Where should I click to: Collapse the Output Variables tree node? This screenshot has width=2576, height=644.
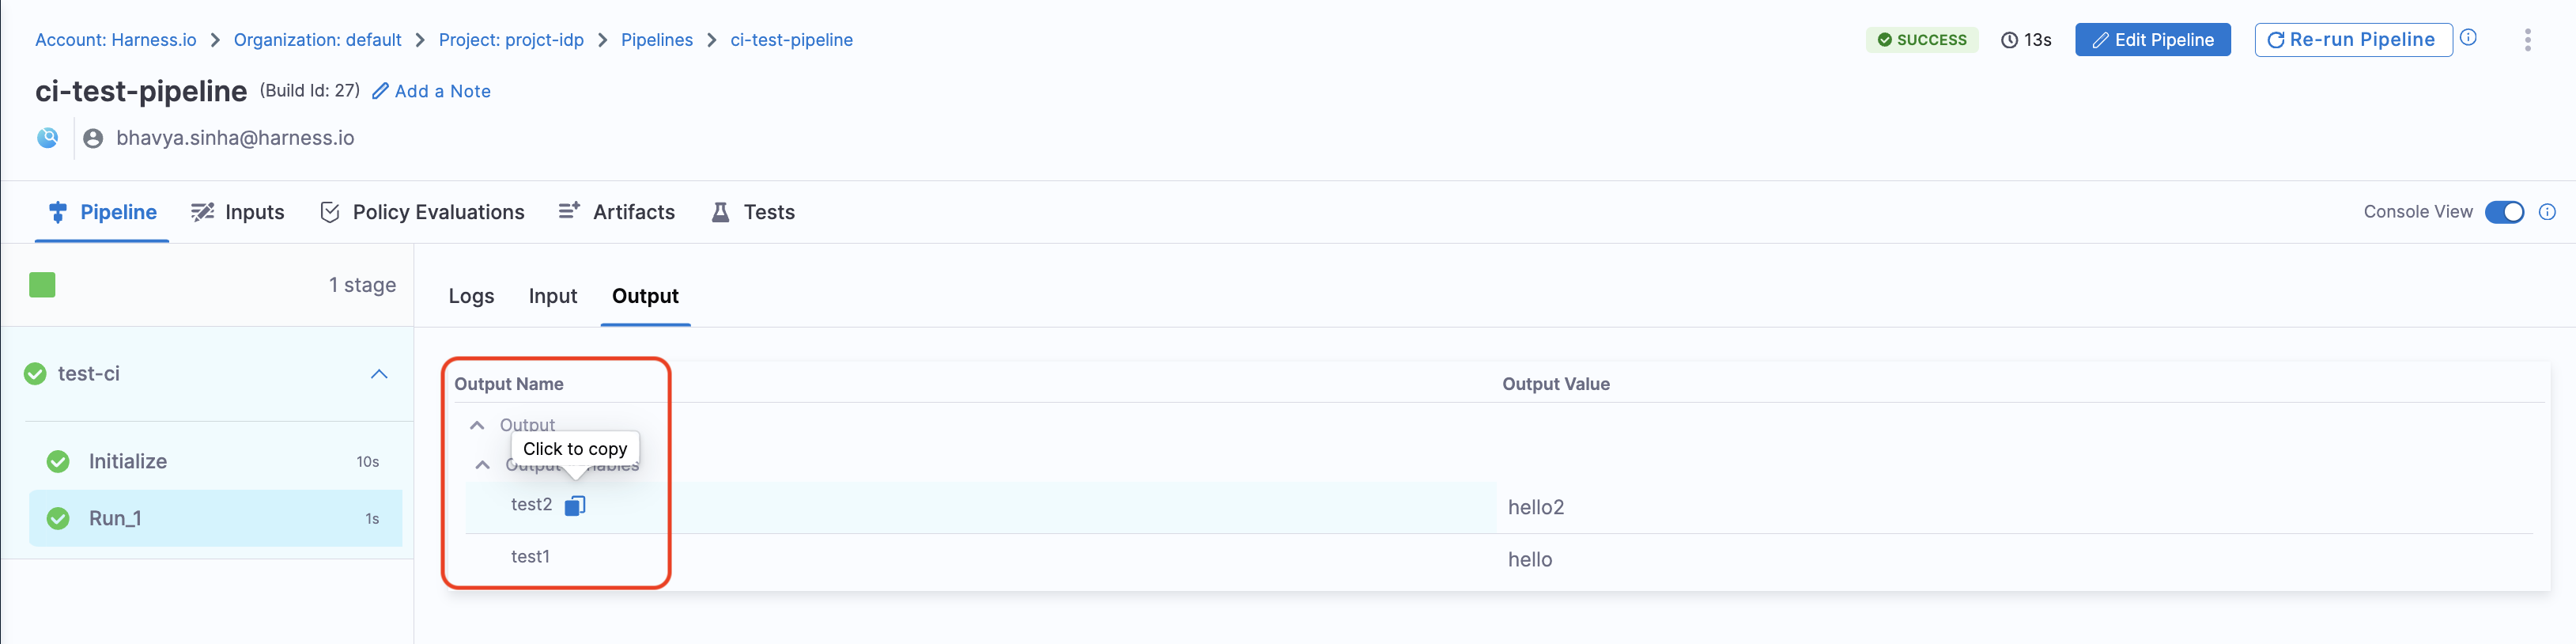click(x=482, y=465)
